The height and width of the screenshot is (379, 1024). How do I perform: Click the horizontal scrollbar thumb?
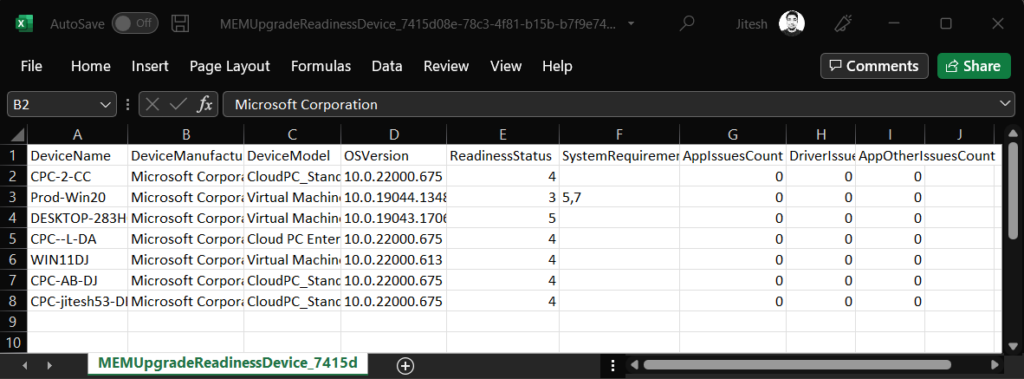pyautogui.click(x=797, y=365)
